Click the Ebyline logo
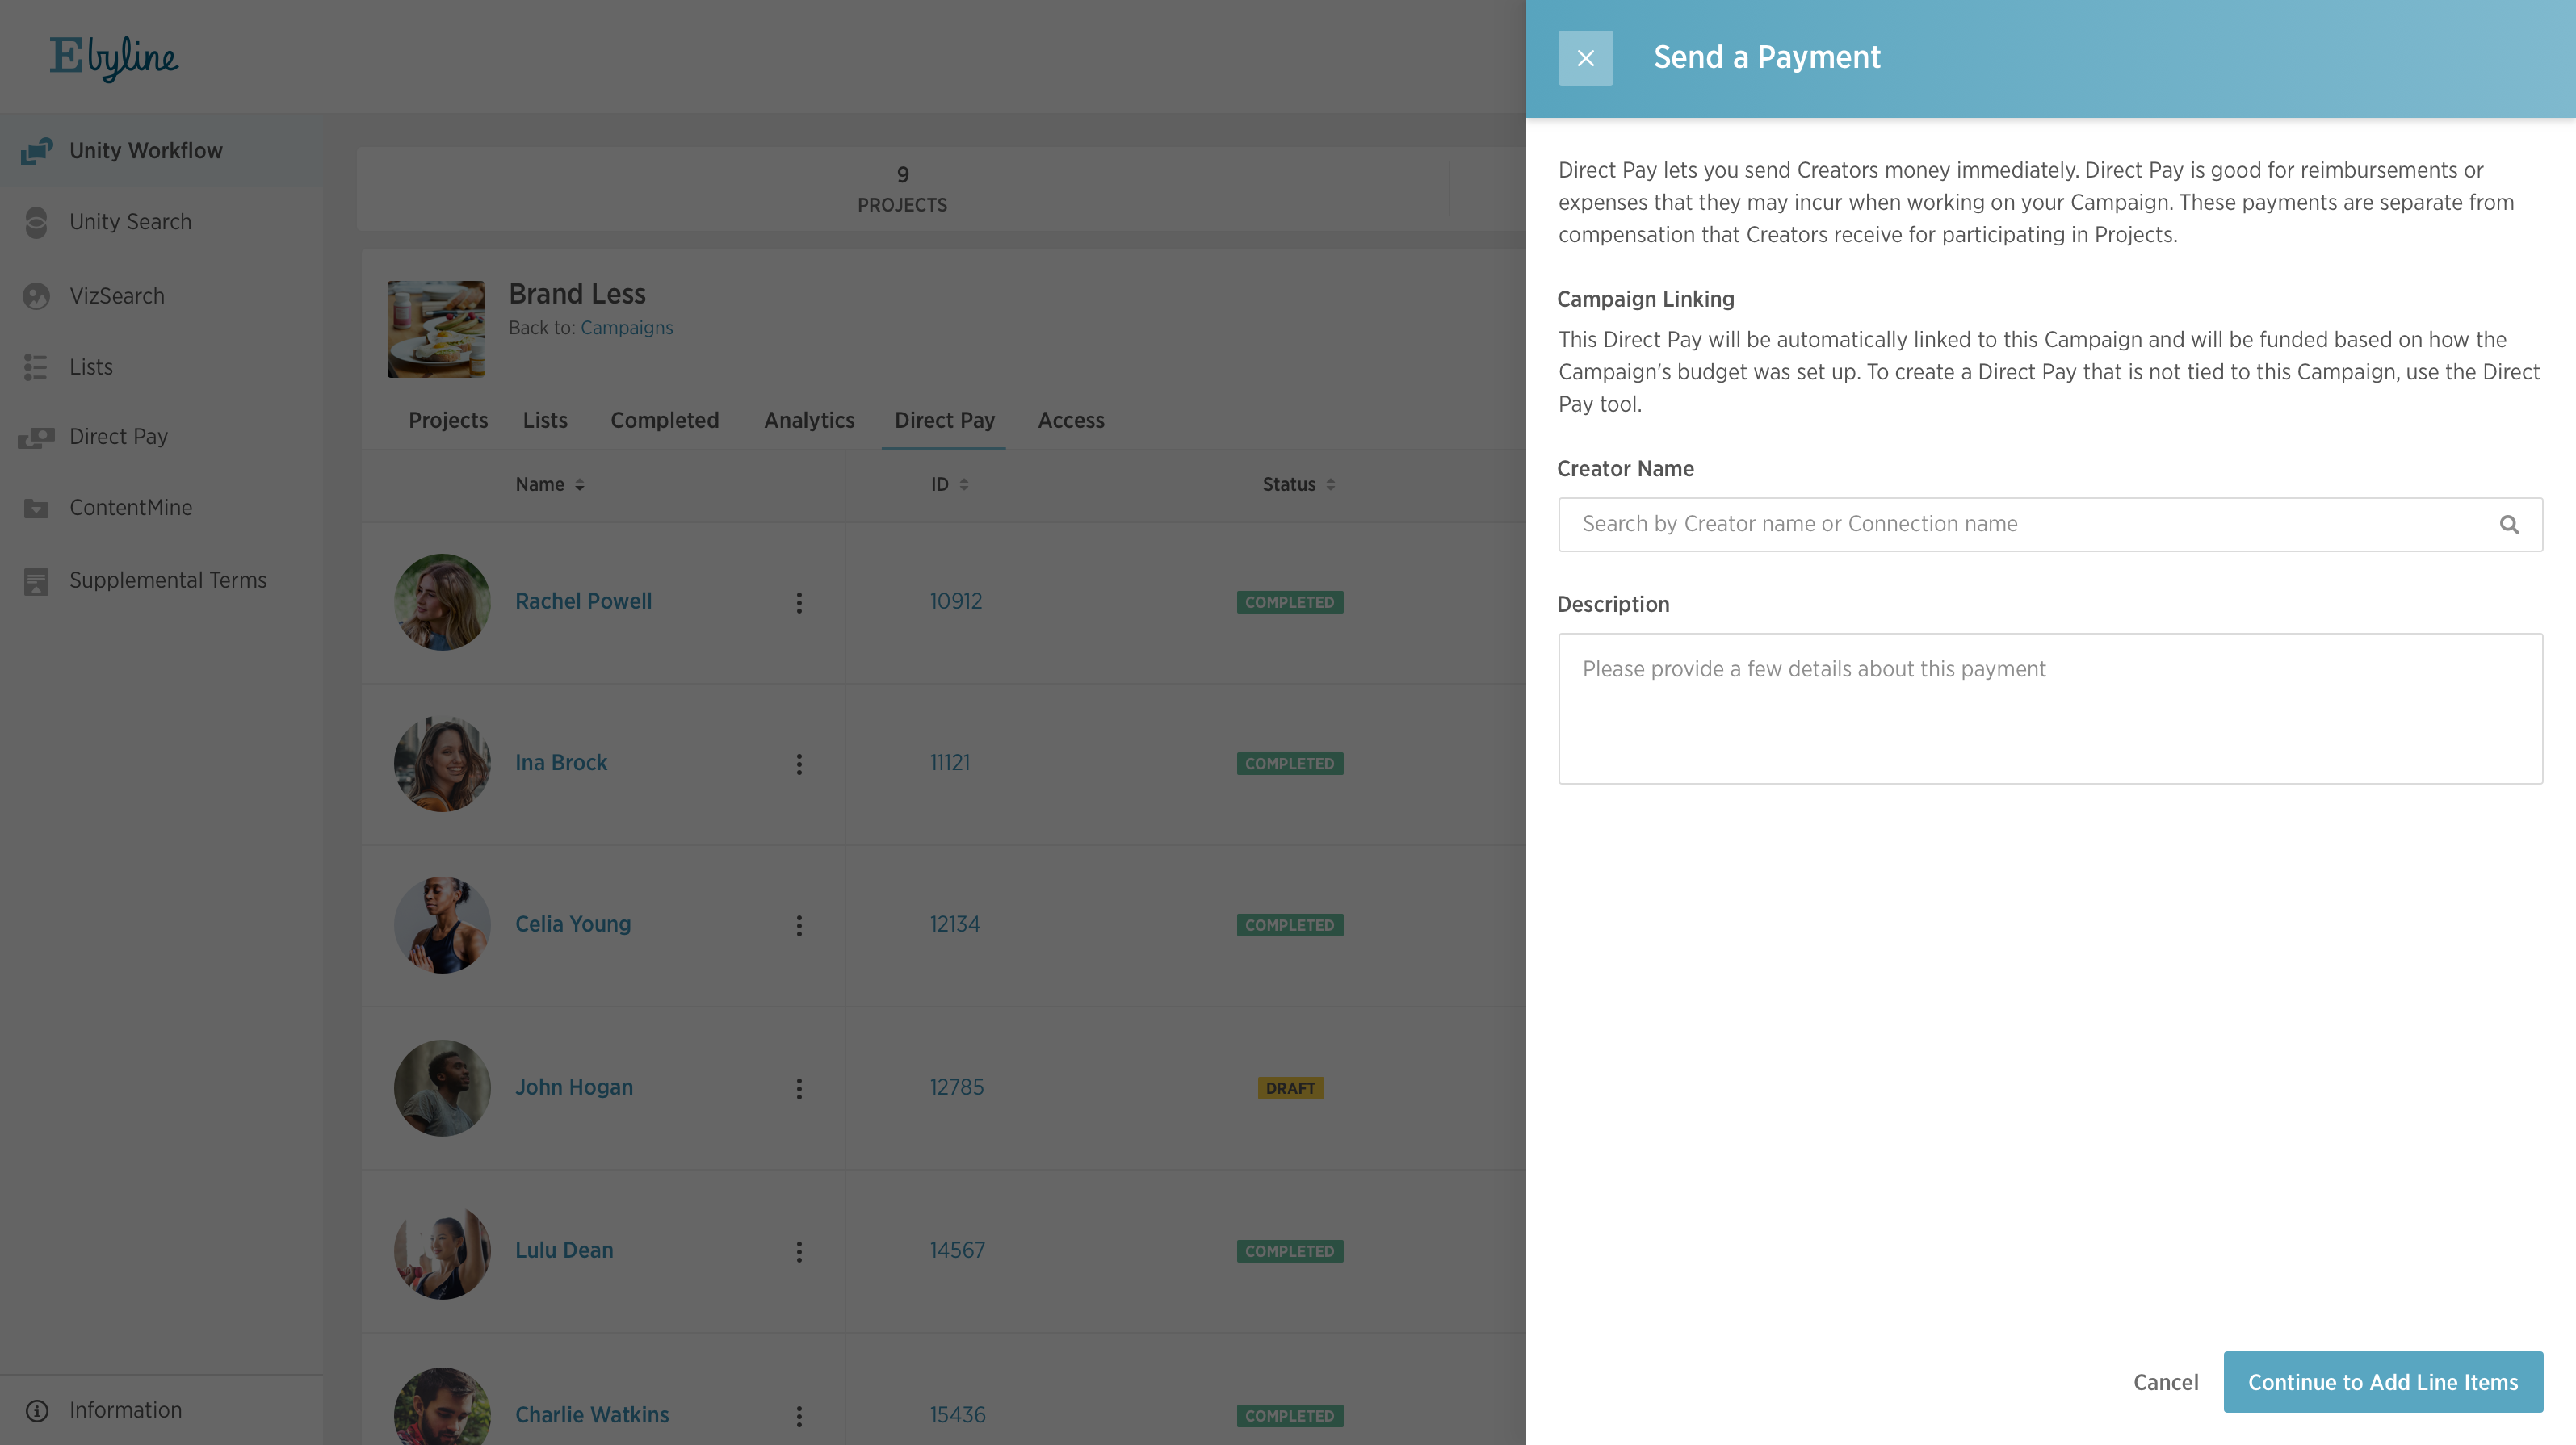The image size is (2576, 1445). 114,58
